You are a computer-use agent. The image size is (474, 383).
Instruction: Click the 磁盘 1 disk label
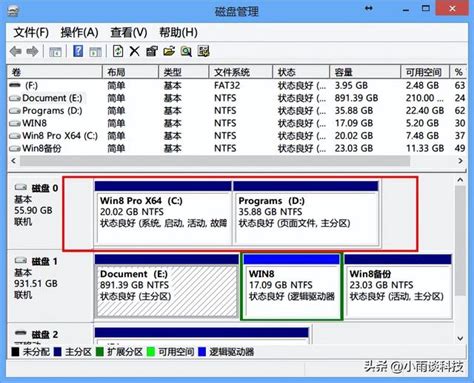click(44, 262)
